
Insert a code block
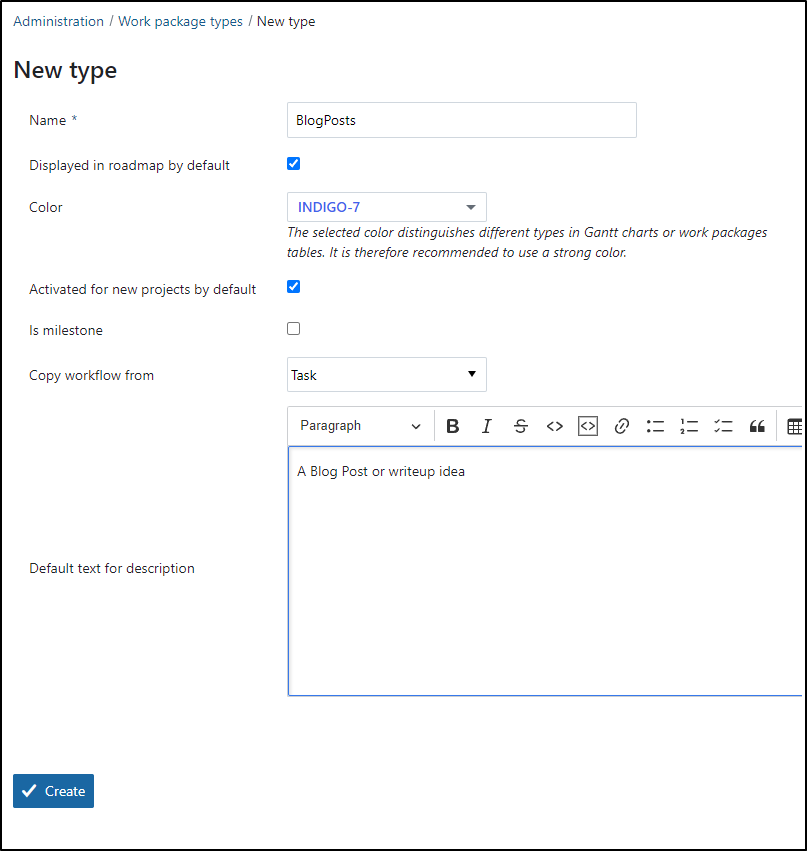click(588, 426)
